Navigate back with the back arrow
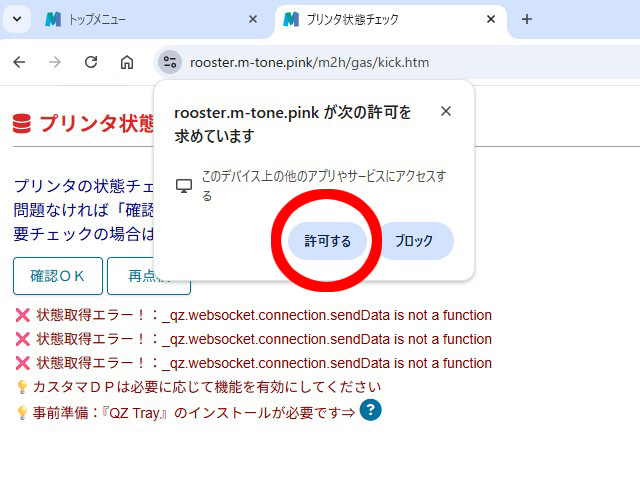 [19, 62]
